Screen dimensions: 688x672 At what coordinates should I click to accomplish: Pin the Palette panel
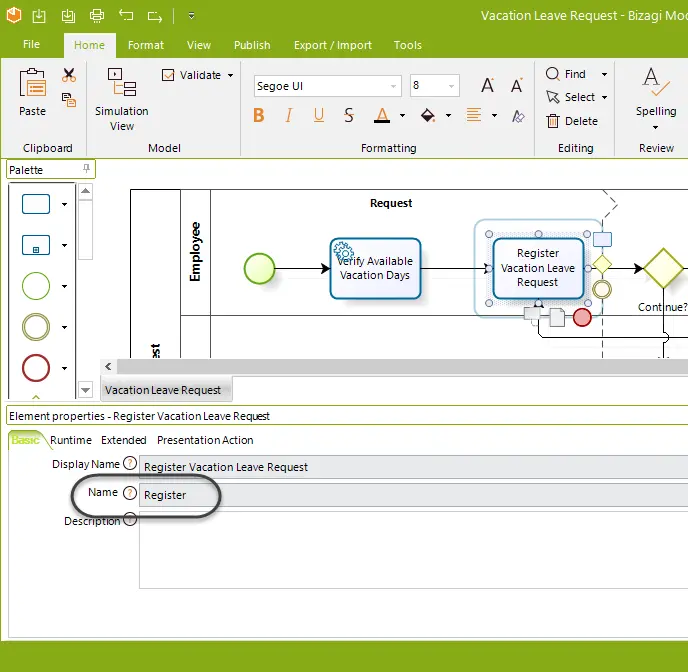tap(86, 168)
